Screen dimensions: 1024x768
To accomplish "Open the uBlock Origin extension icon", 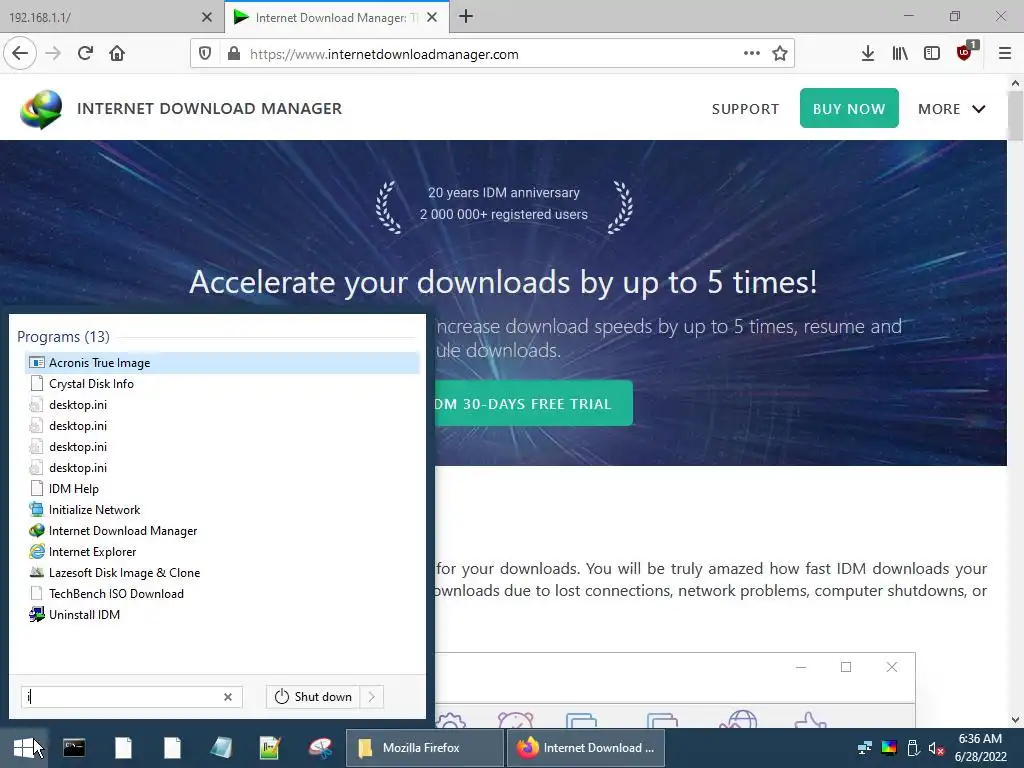I will (x=965, y=52).
